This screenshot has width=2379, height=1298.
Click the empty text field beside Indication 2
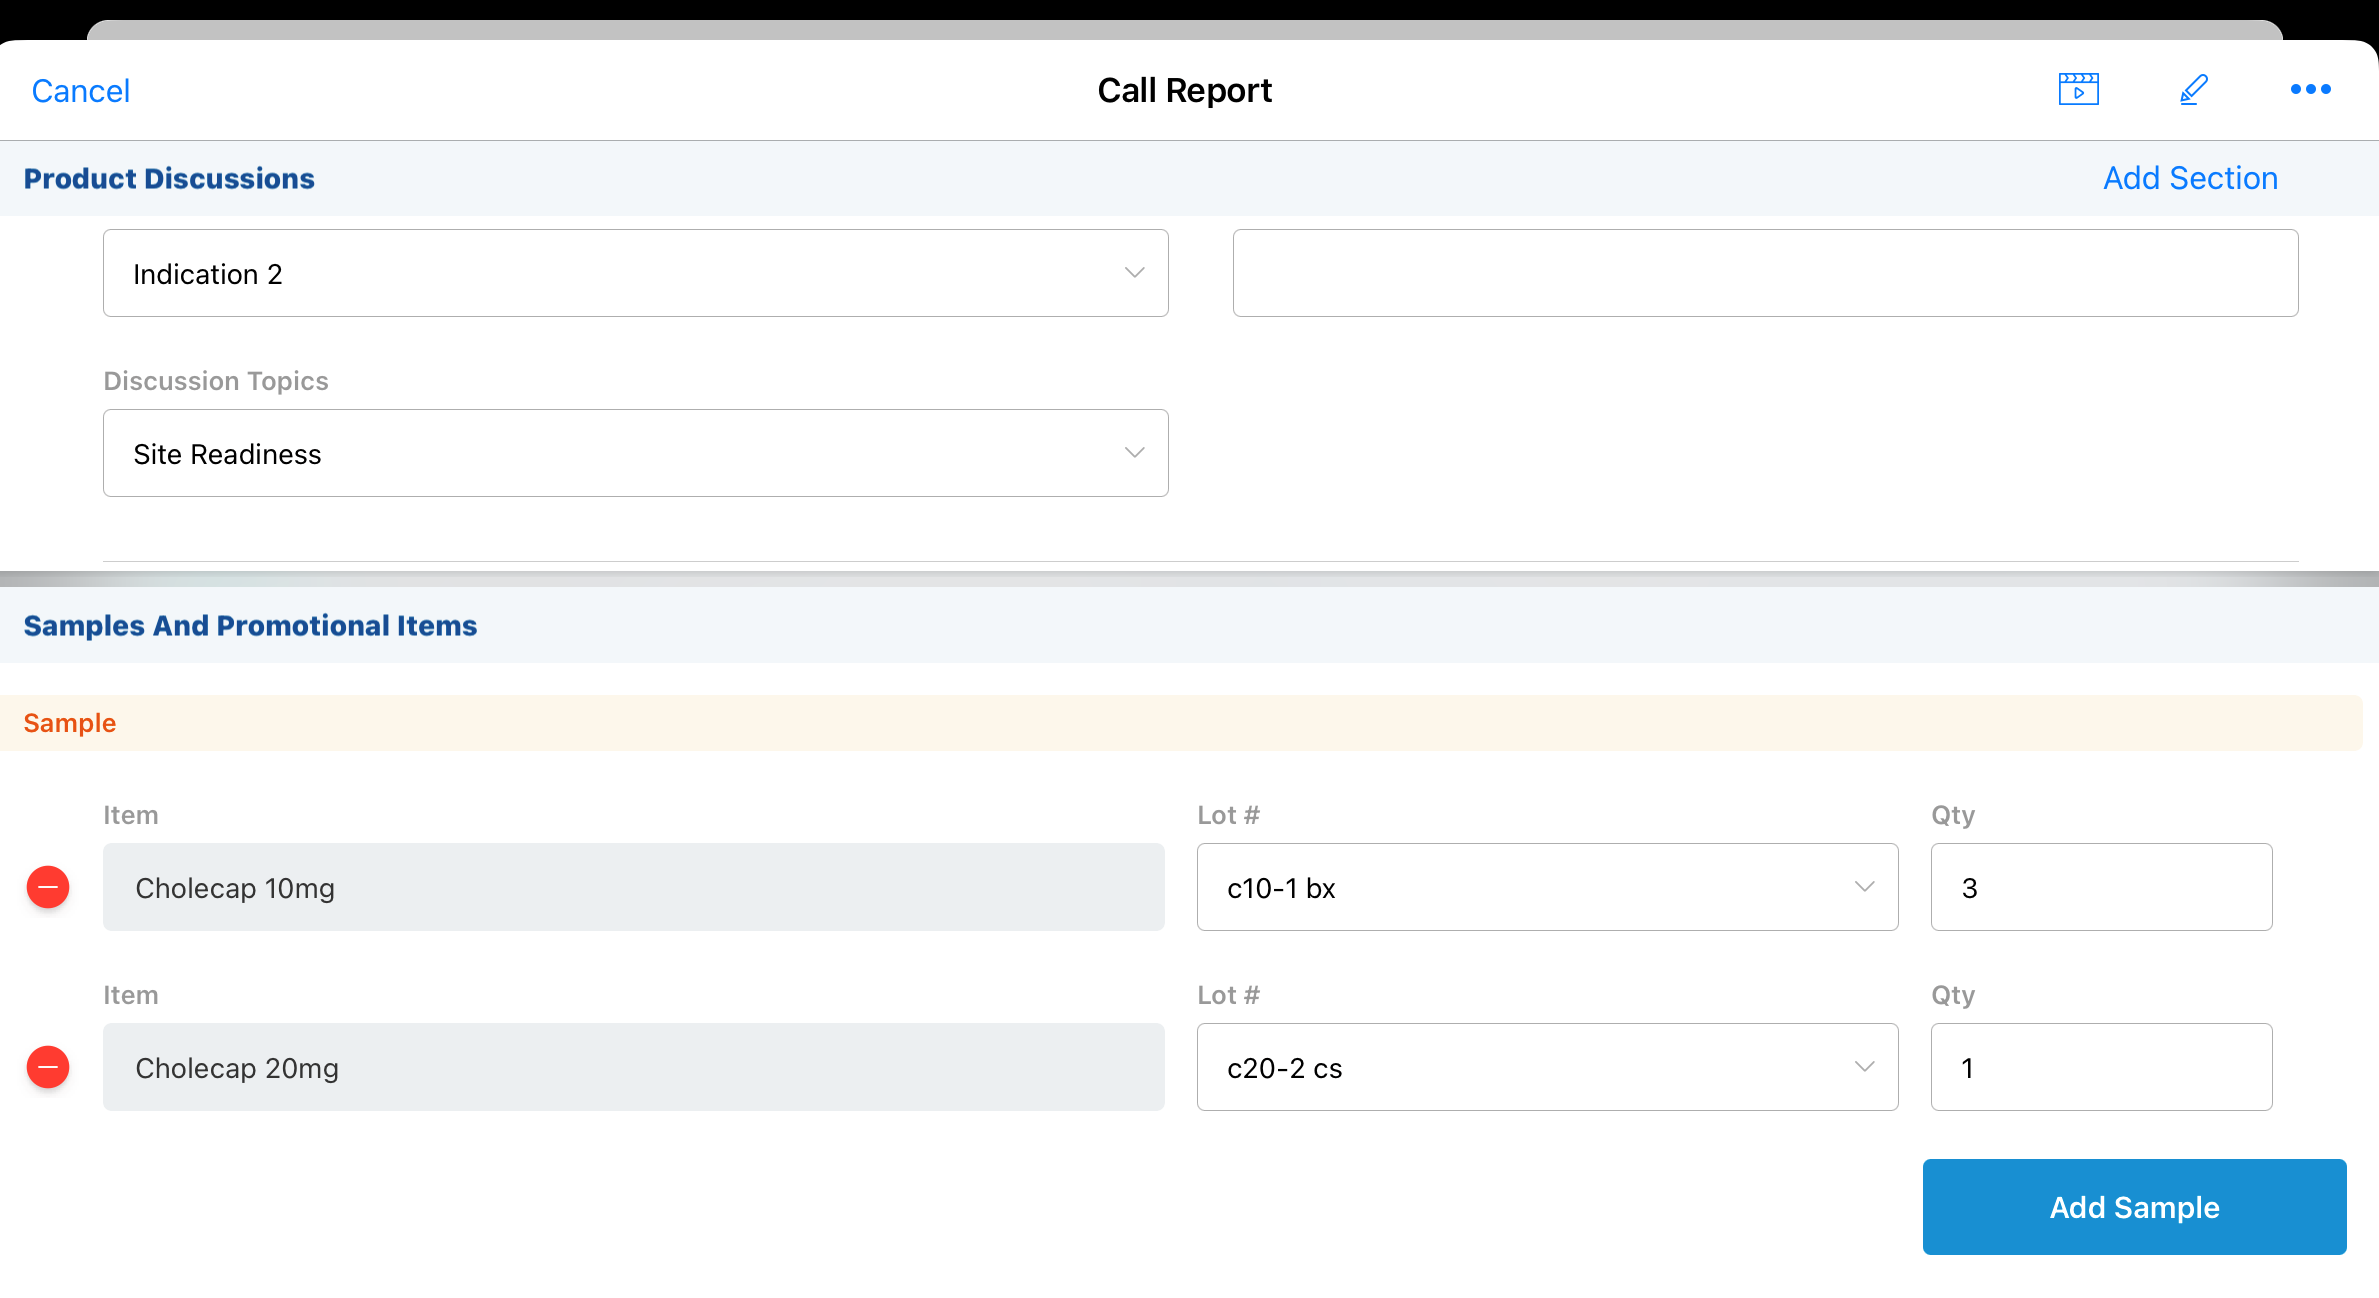[1765, 273]
